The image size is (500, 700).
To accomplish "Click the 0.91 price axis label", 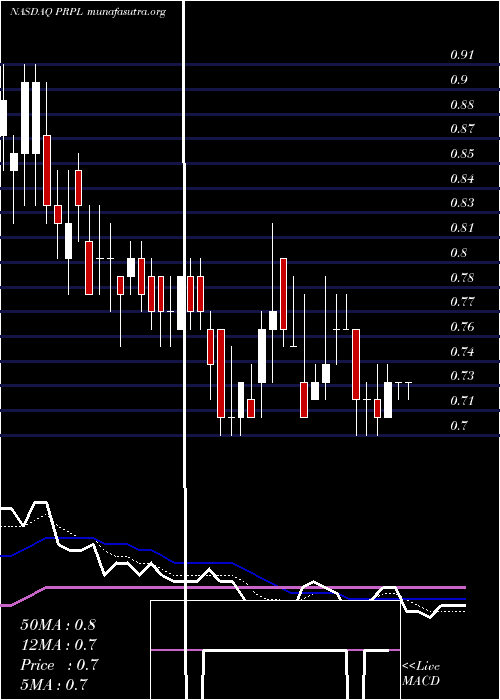I will [462, 55].
